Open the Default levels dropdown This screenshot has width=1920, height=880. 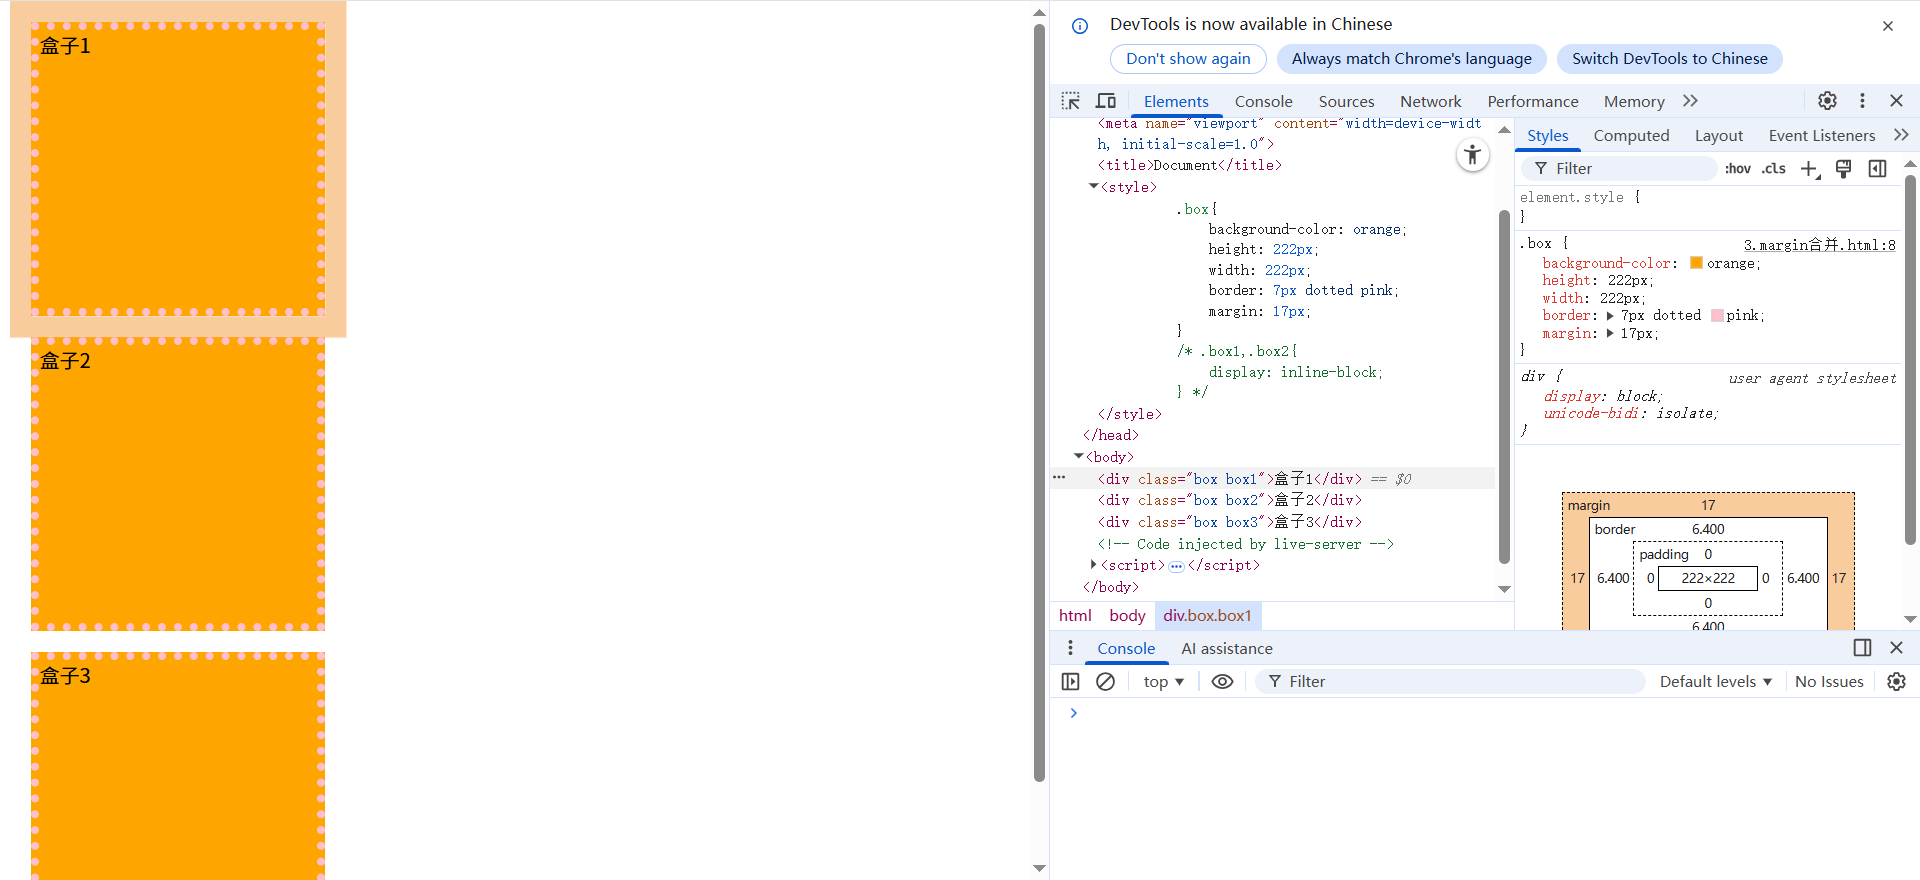[1715, 682]
